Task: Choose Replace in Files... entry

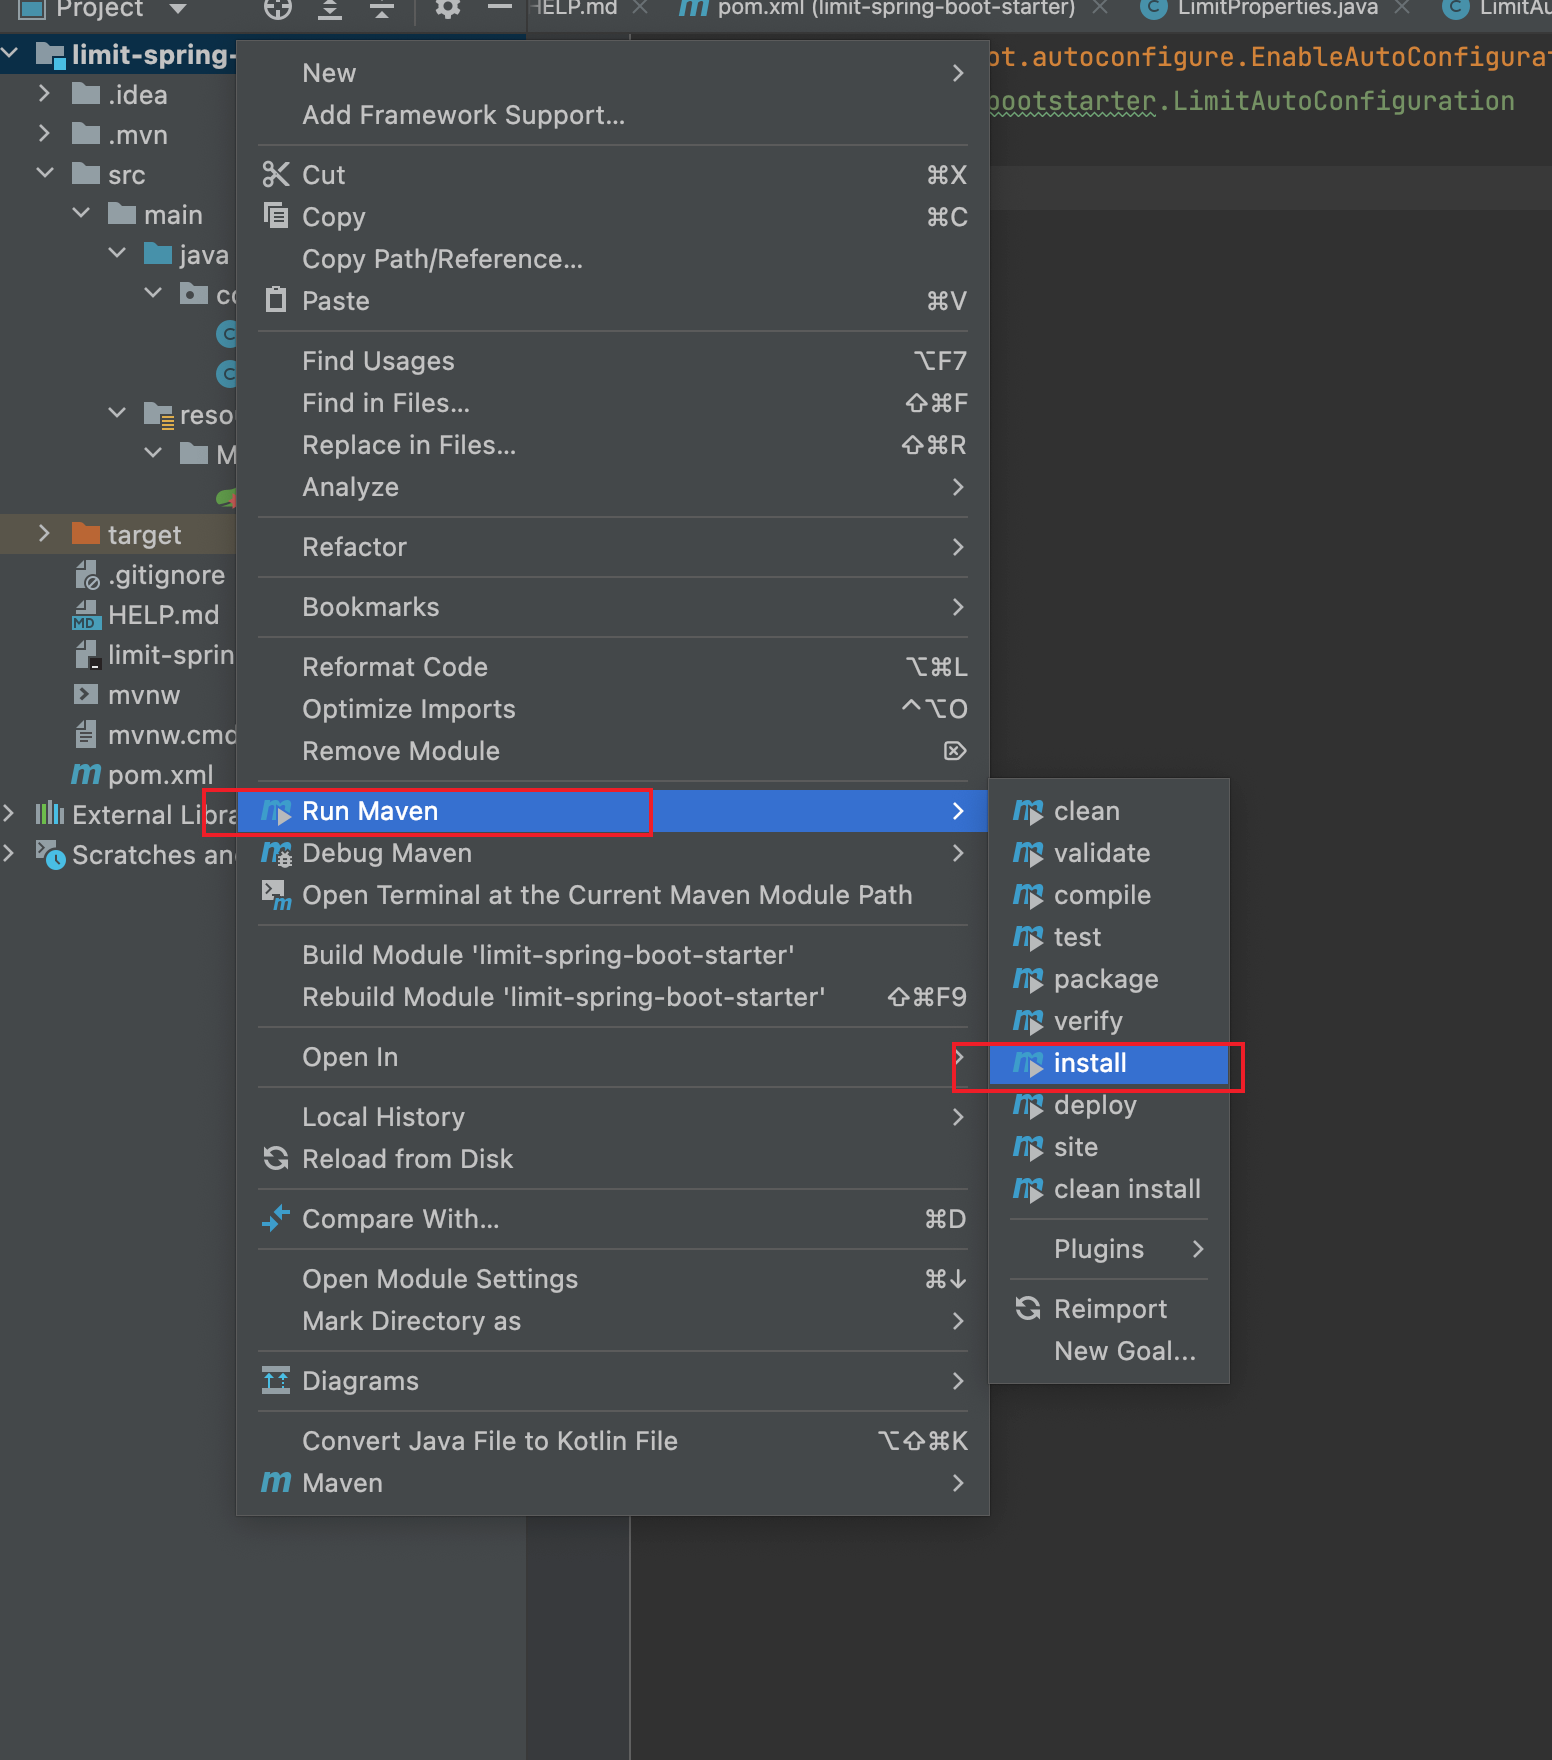Action: (612, 445)
